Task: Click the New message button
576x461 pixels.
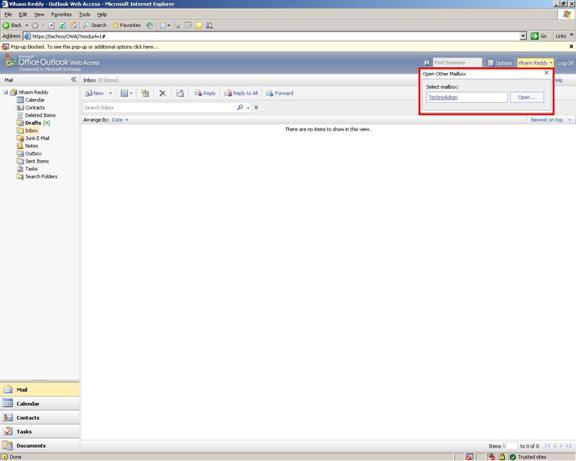Action: coord(94,93)
